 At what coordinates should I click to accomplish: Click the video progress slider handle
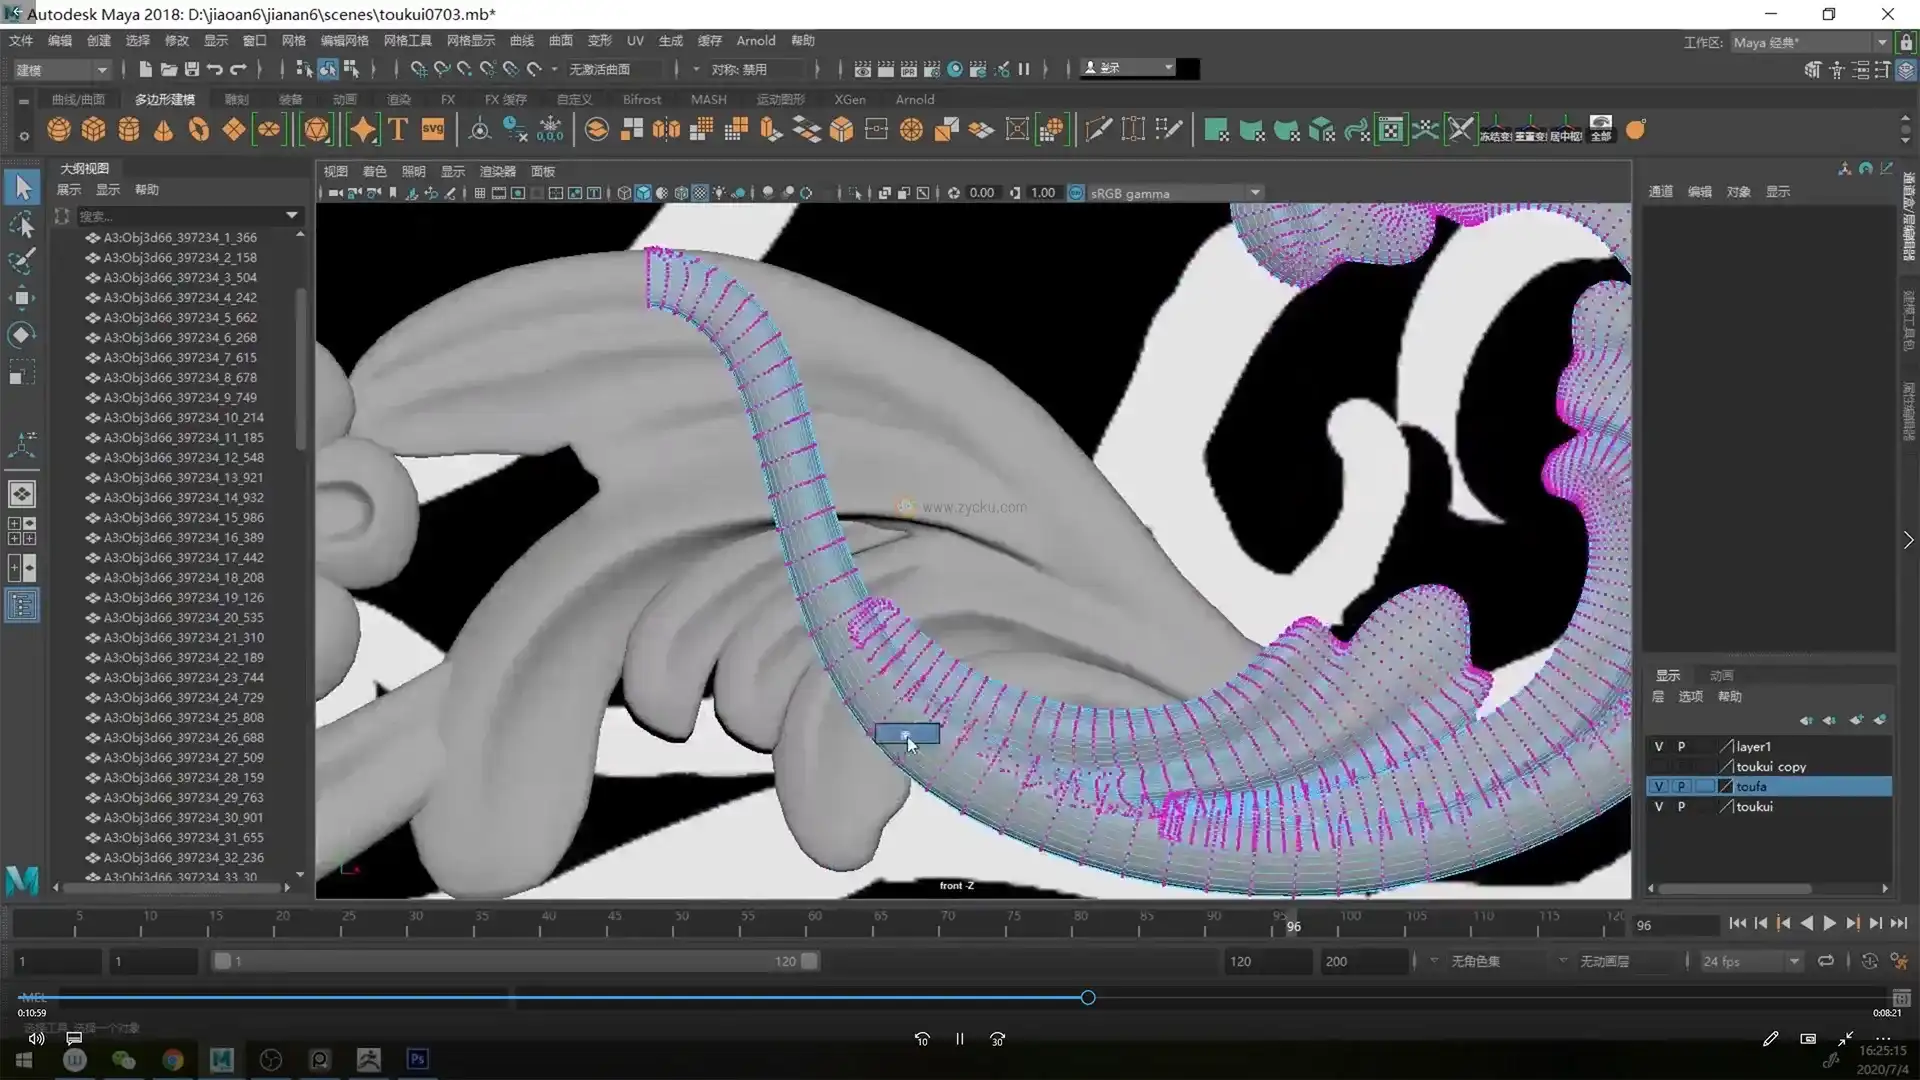pyautogui.click(x=1088, y=998)
